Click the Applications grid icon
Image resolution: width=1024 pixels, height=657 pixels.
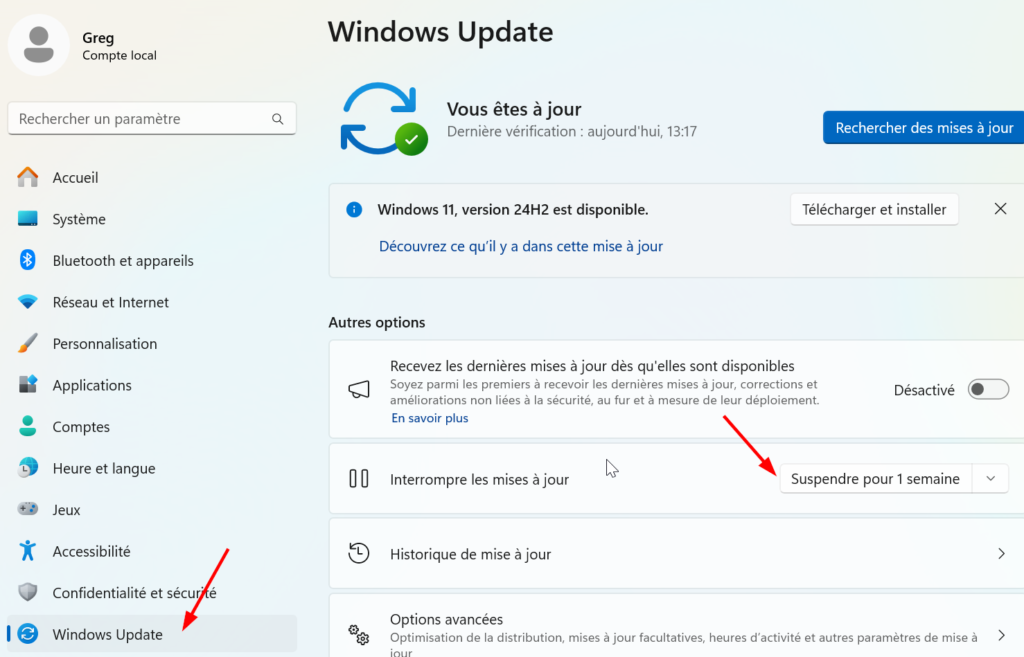[27, 385]
